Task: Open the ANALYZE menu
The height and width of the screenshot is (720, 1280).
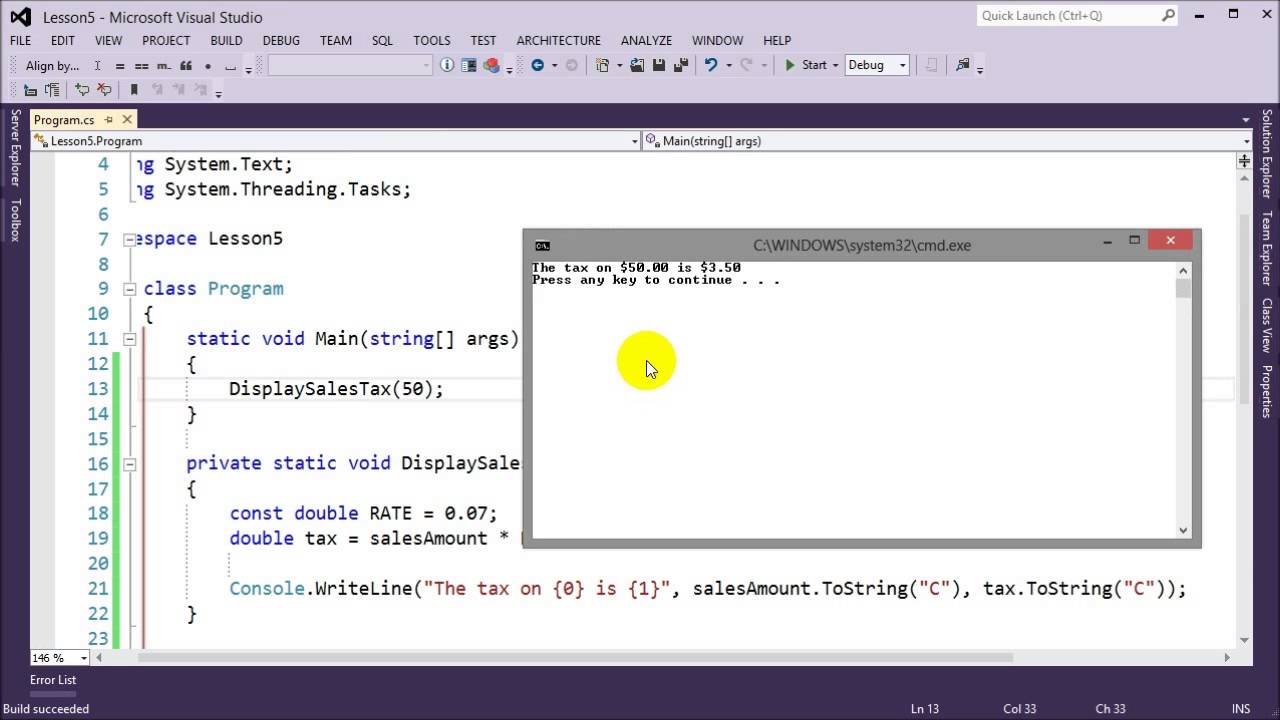Action: [646, 40]
